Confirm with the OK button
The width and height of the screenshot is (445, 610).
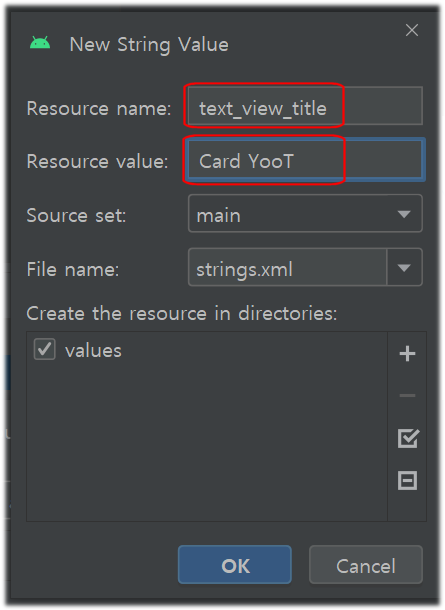pos(235,564)
